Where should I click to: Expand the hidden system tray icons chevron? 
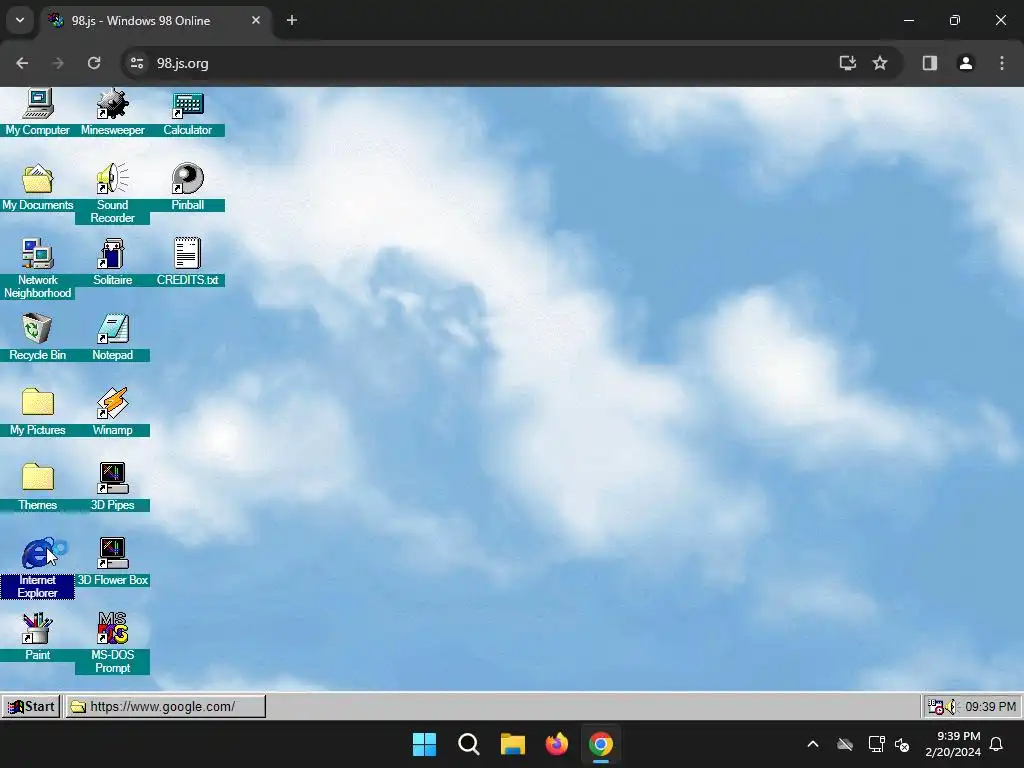pos(813,744)
